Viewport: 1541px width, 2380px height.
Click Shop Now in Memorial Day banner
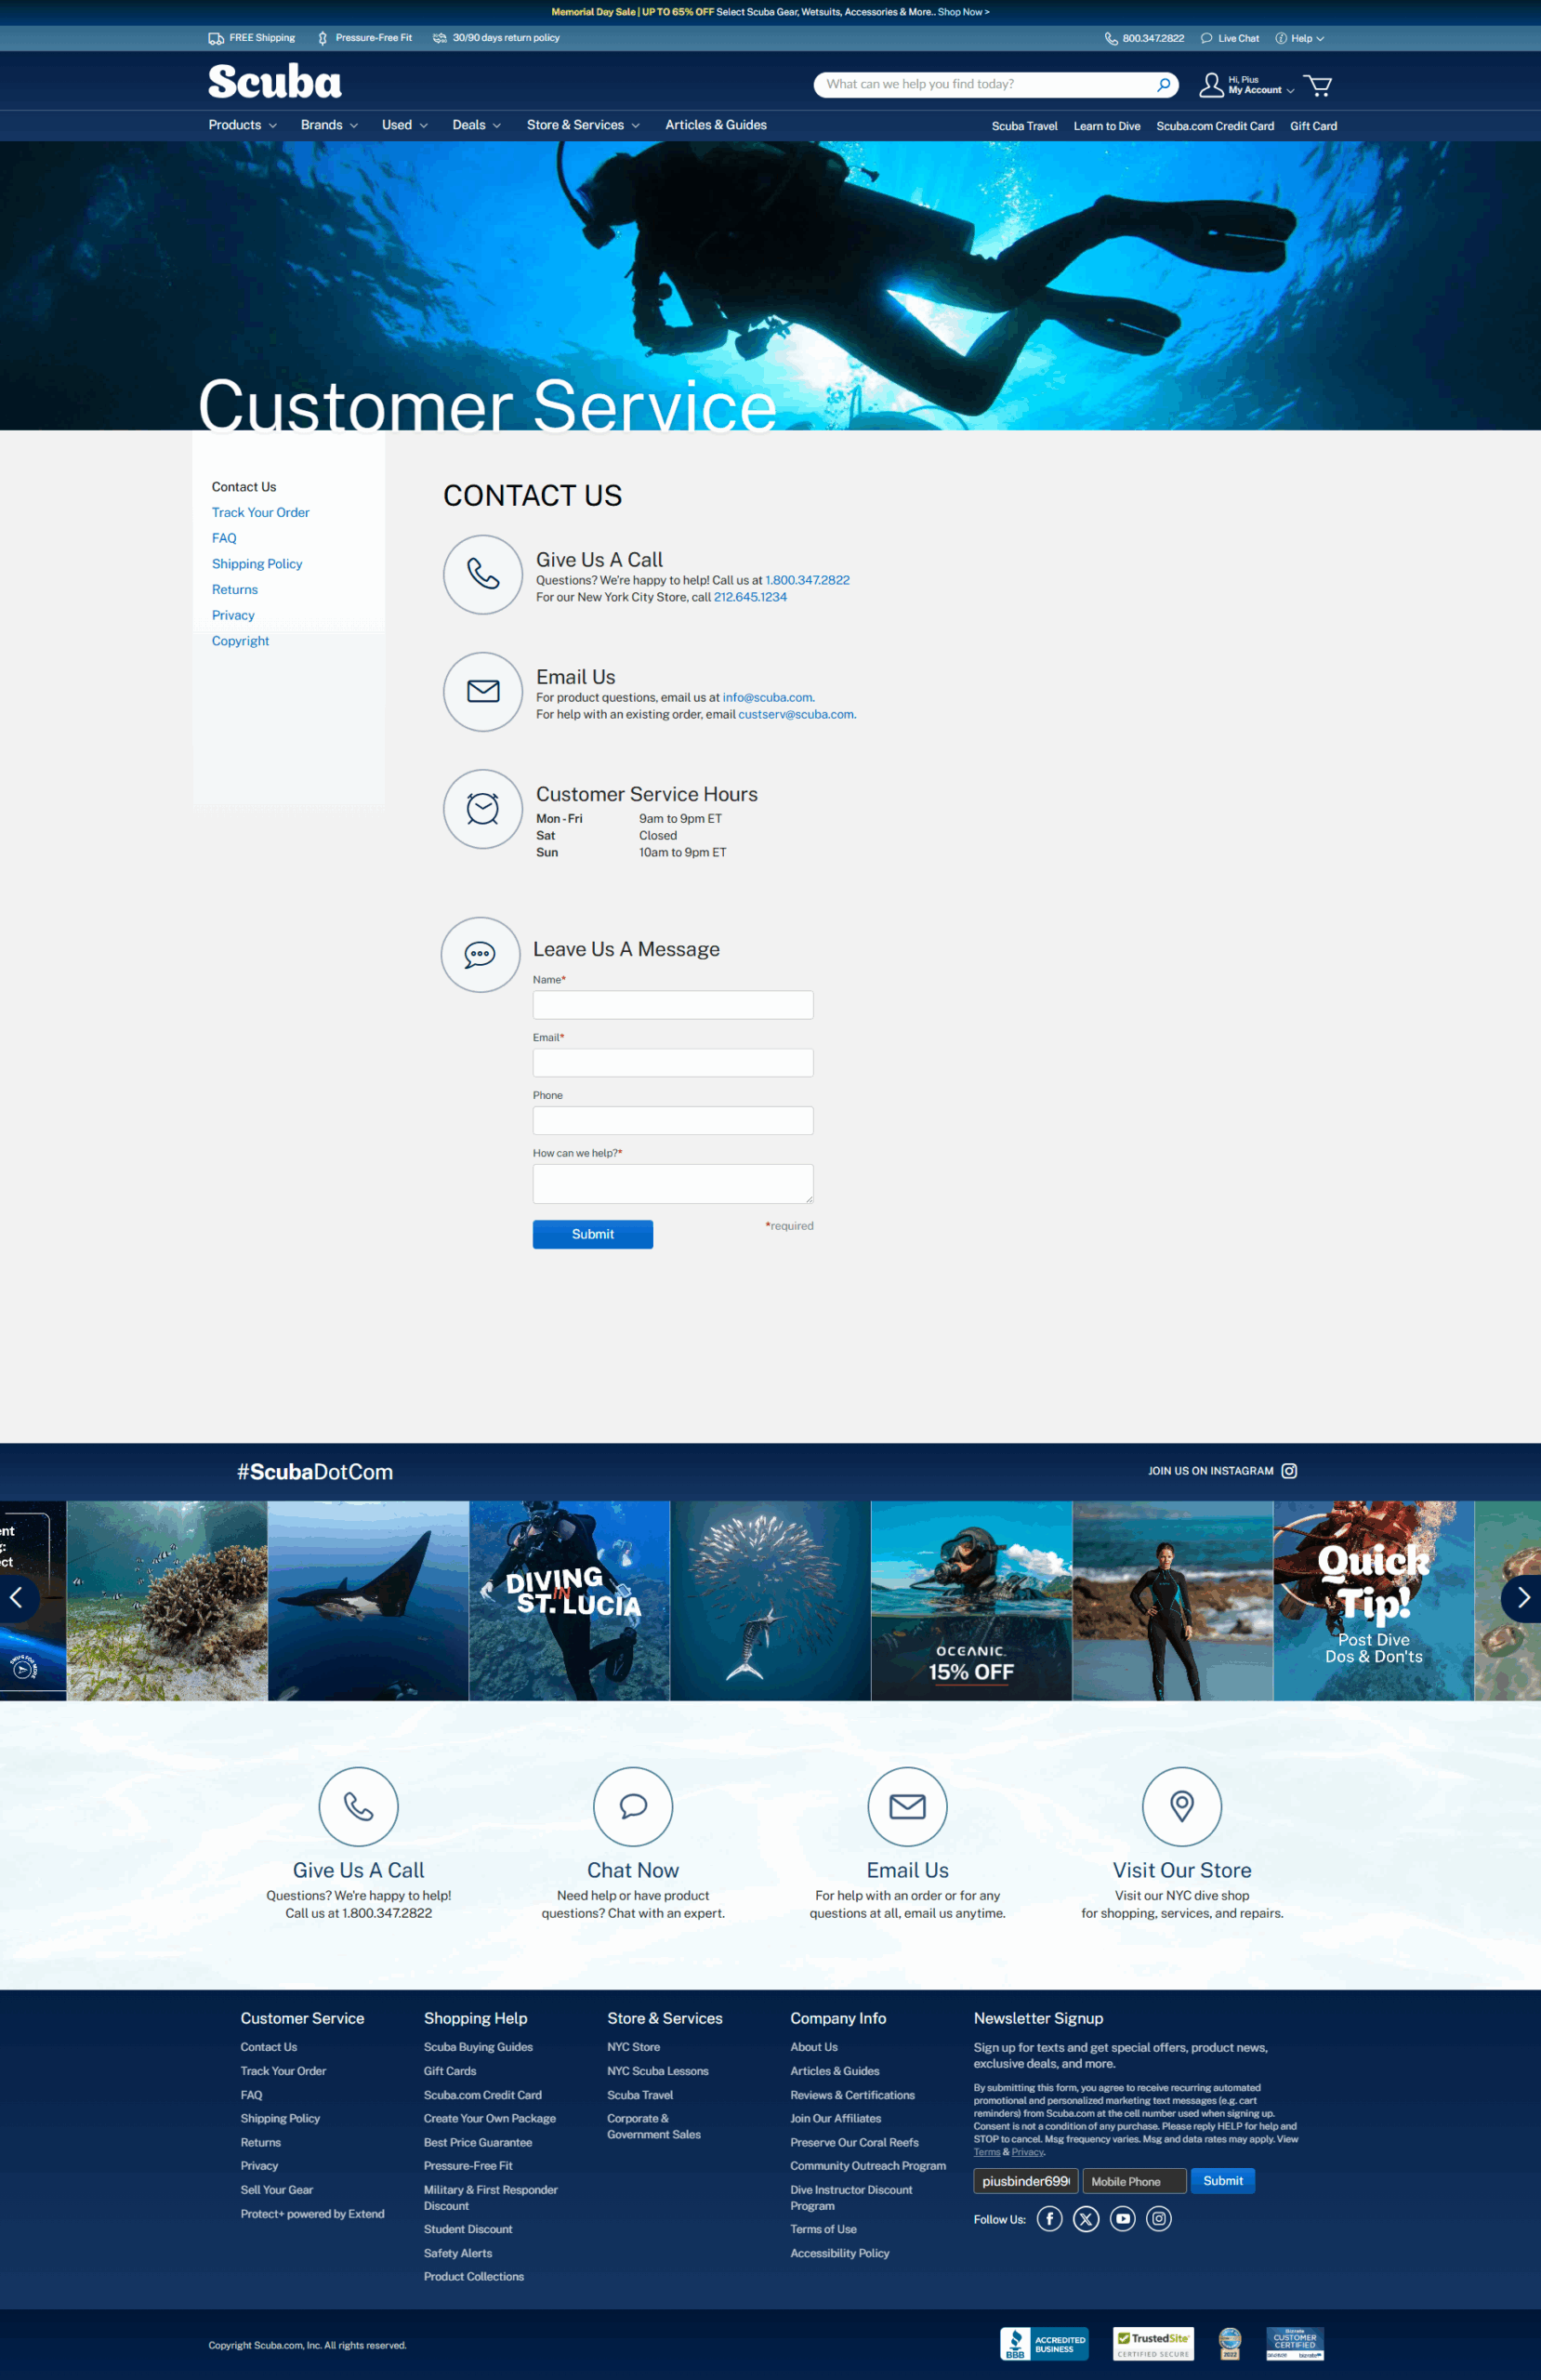(963, 12)
